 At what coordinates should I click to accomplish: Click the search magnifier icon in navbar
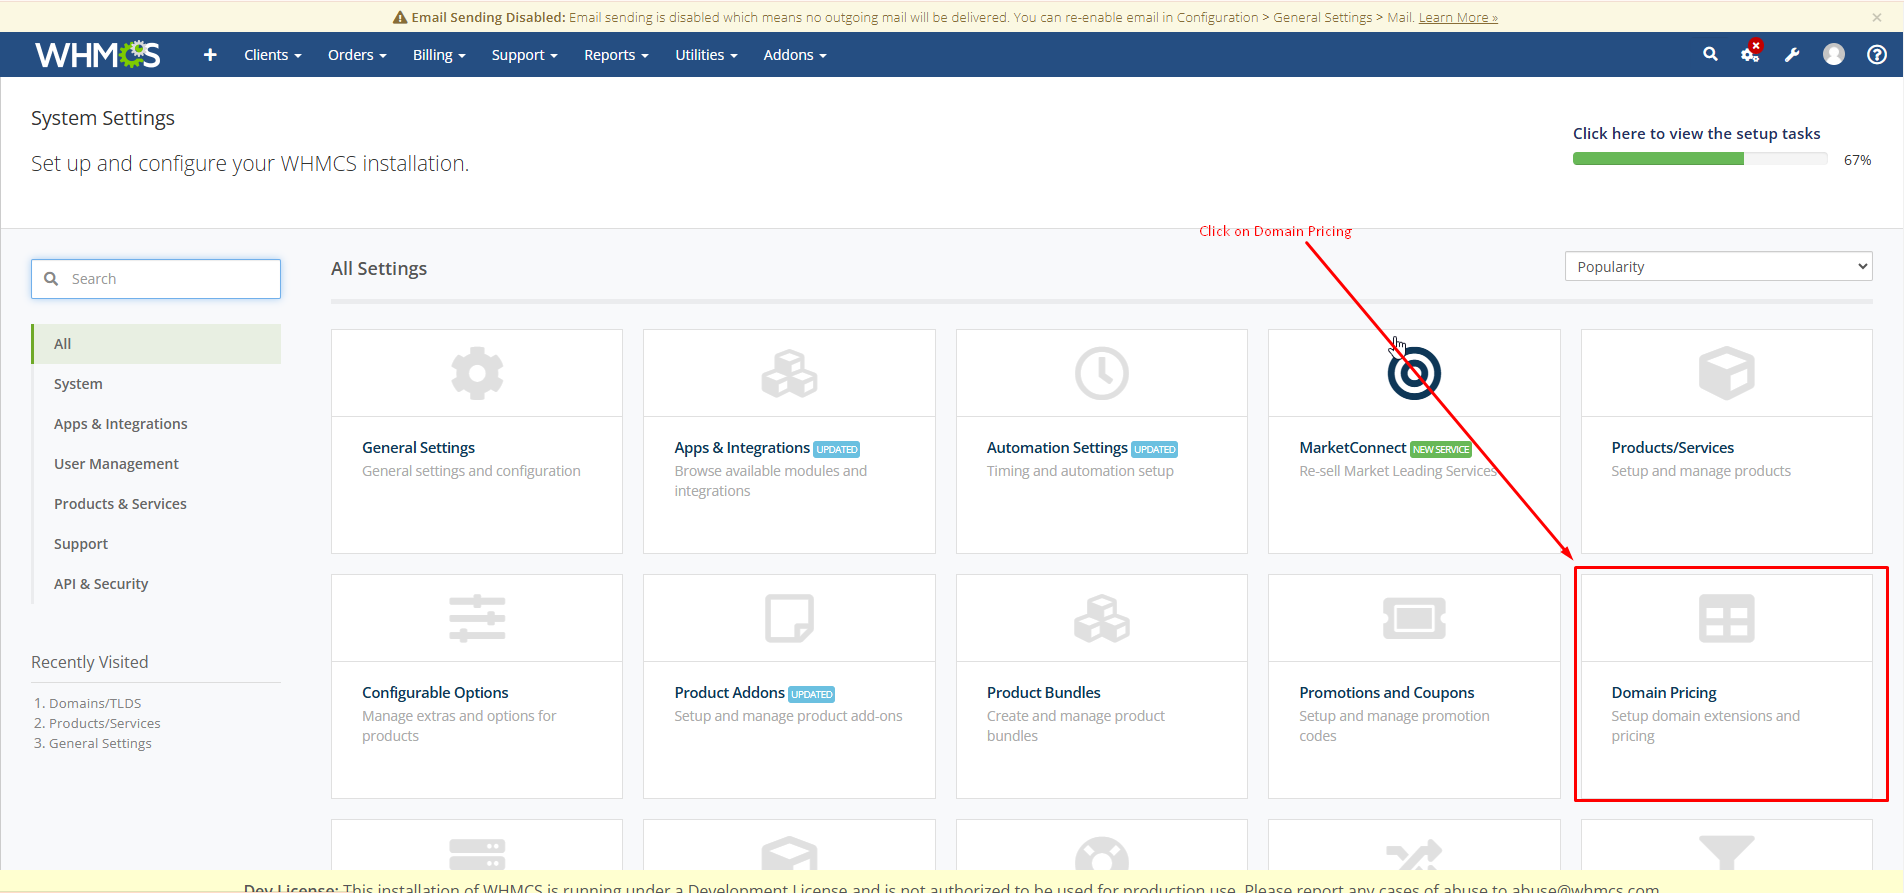coord(1710,55)
